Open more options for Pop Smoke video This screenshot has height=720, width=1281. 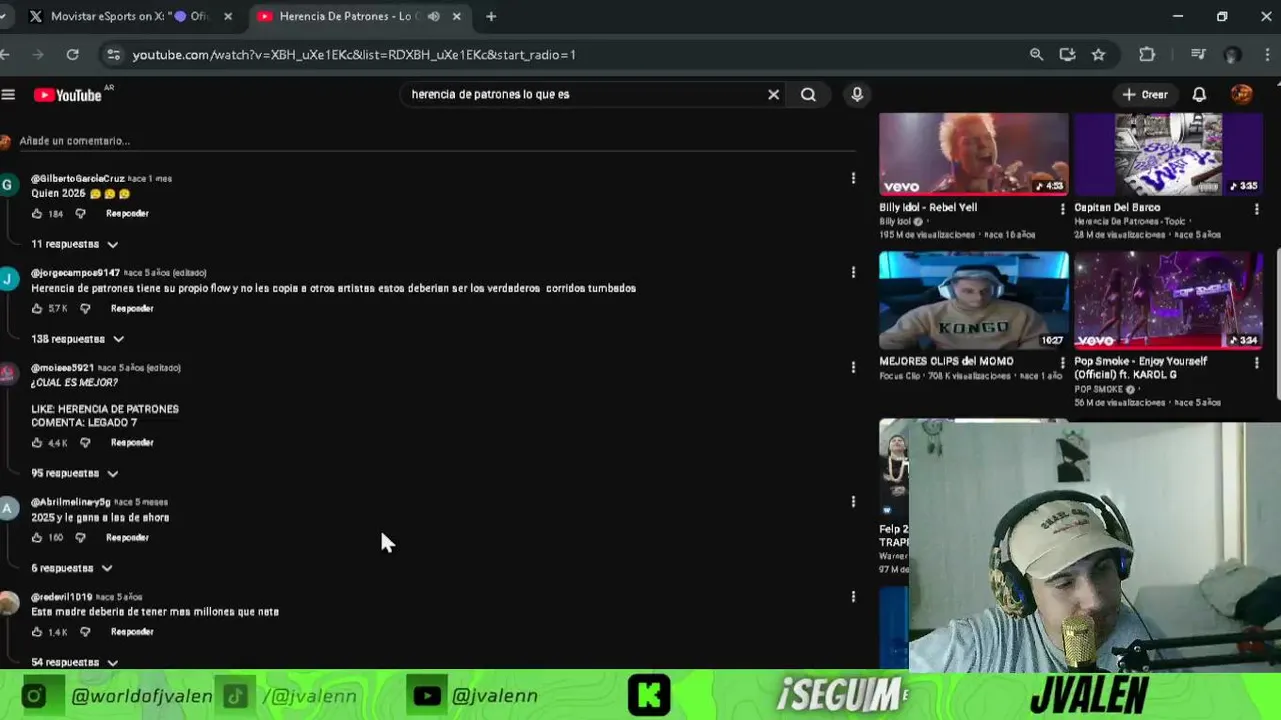tap(1257, 363)
